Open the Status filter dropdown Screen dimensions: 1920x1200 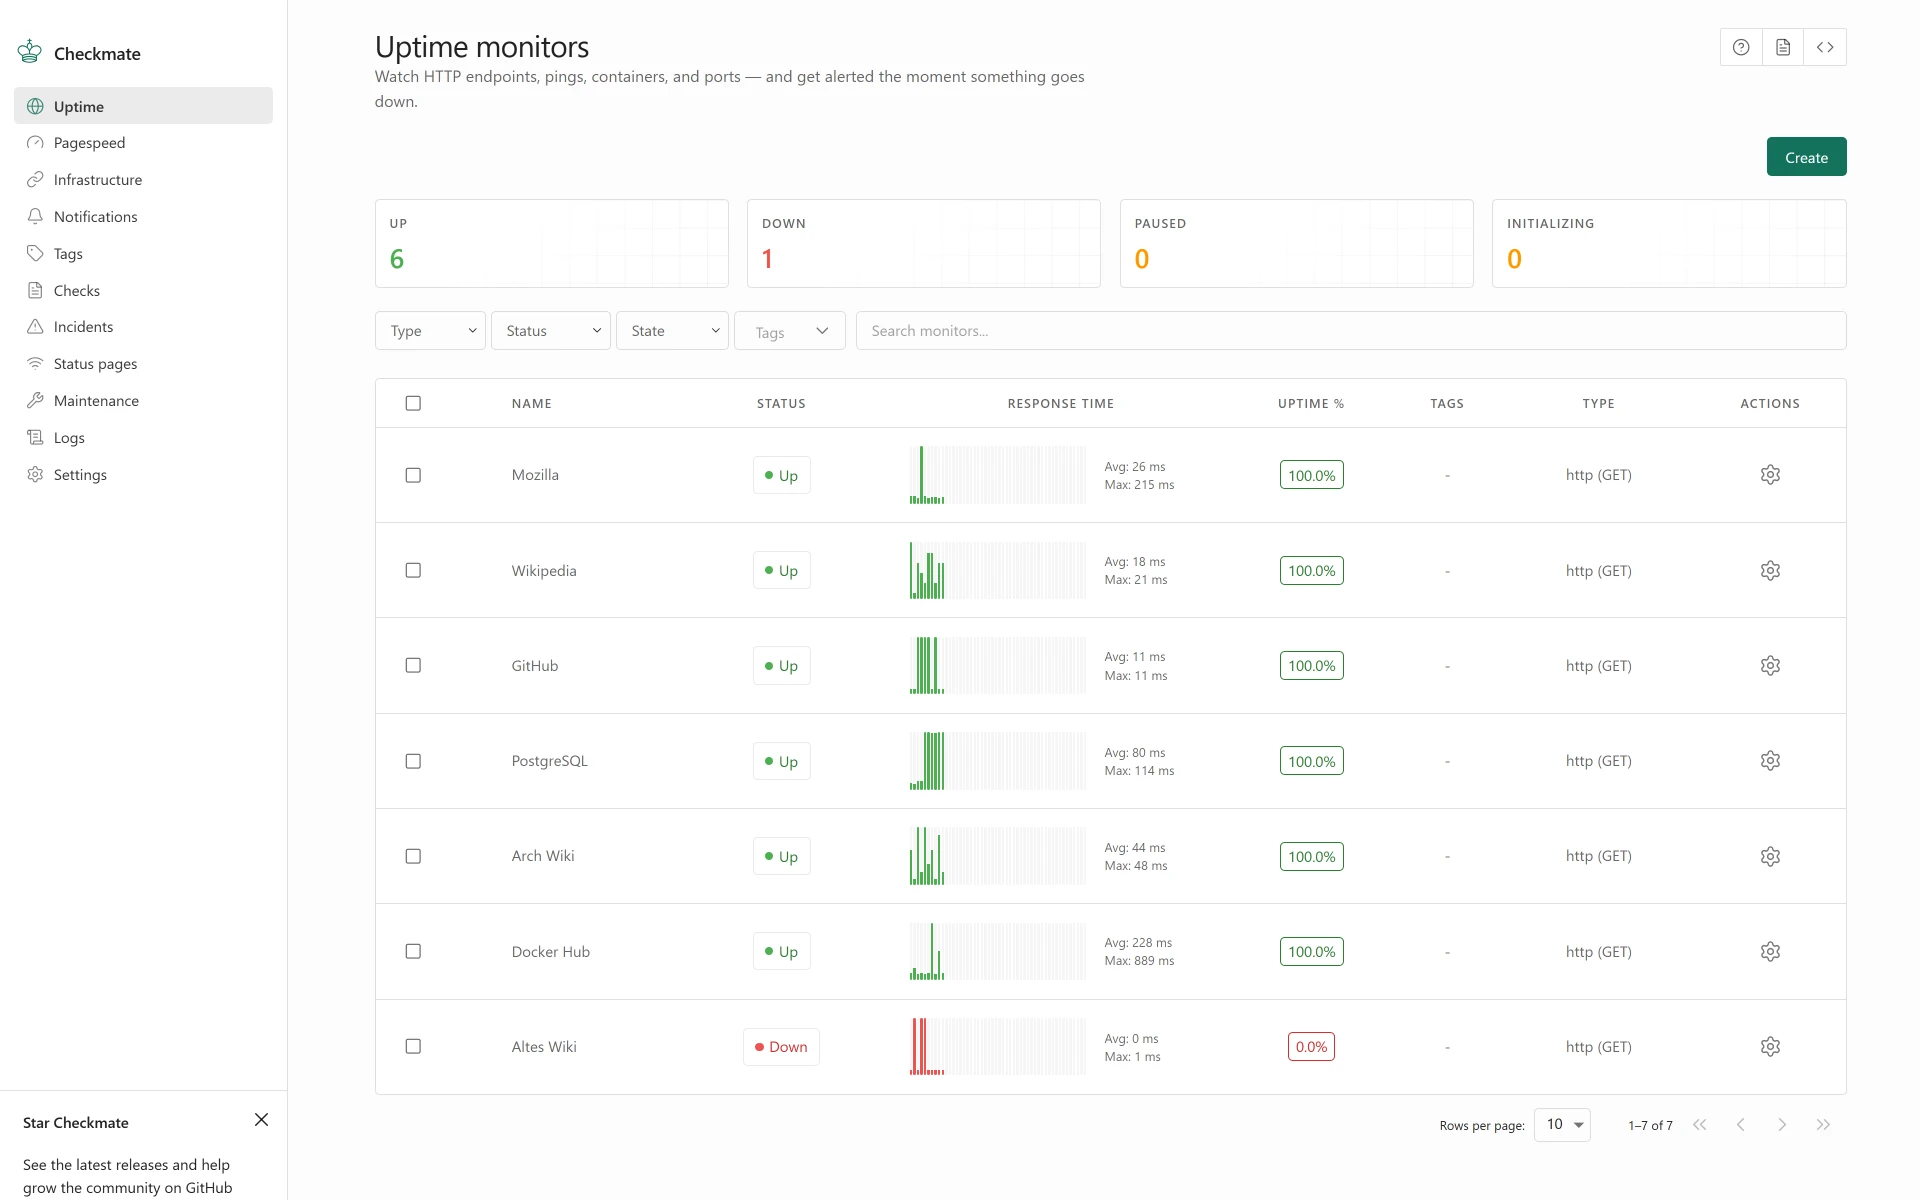click(x=551, y=331)
